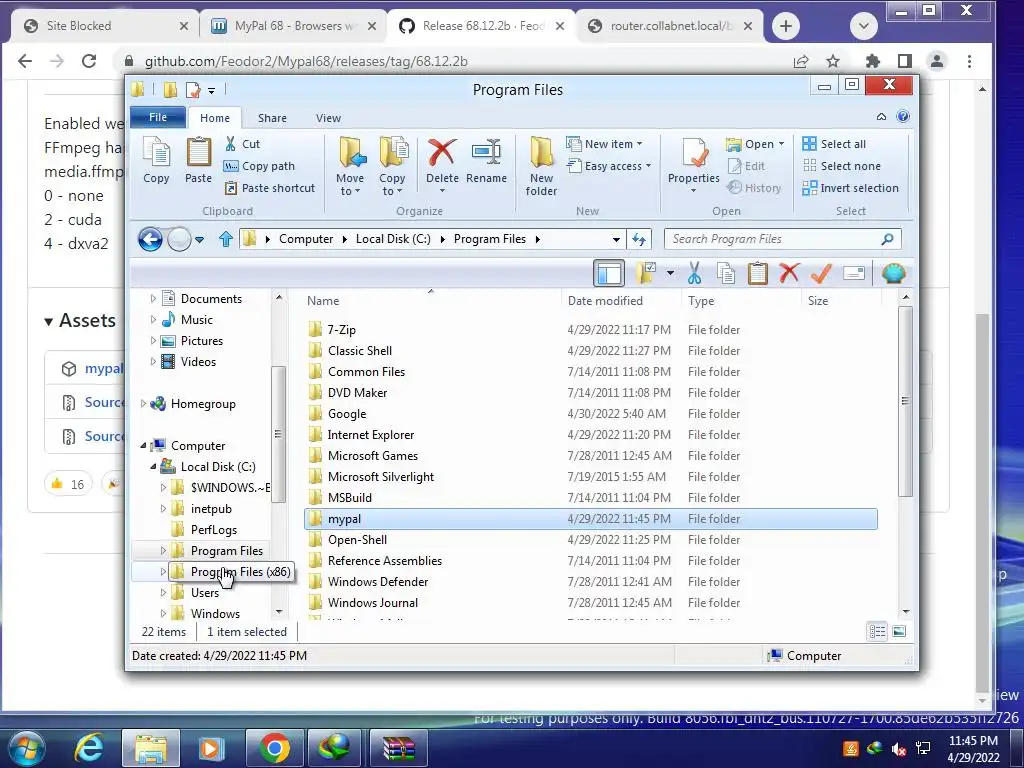Switch to the Share ribbon tab
This screenshot has height=768, width=1024.
point(272,118)
